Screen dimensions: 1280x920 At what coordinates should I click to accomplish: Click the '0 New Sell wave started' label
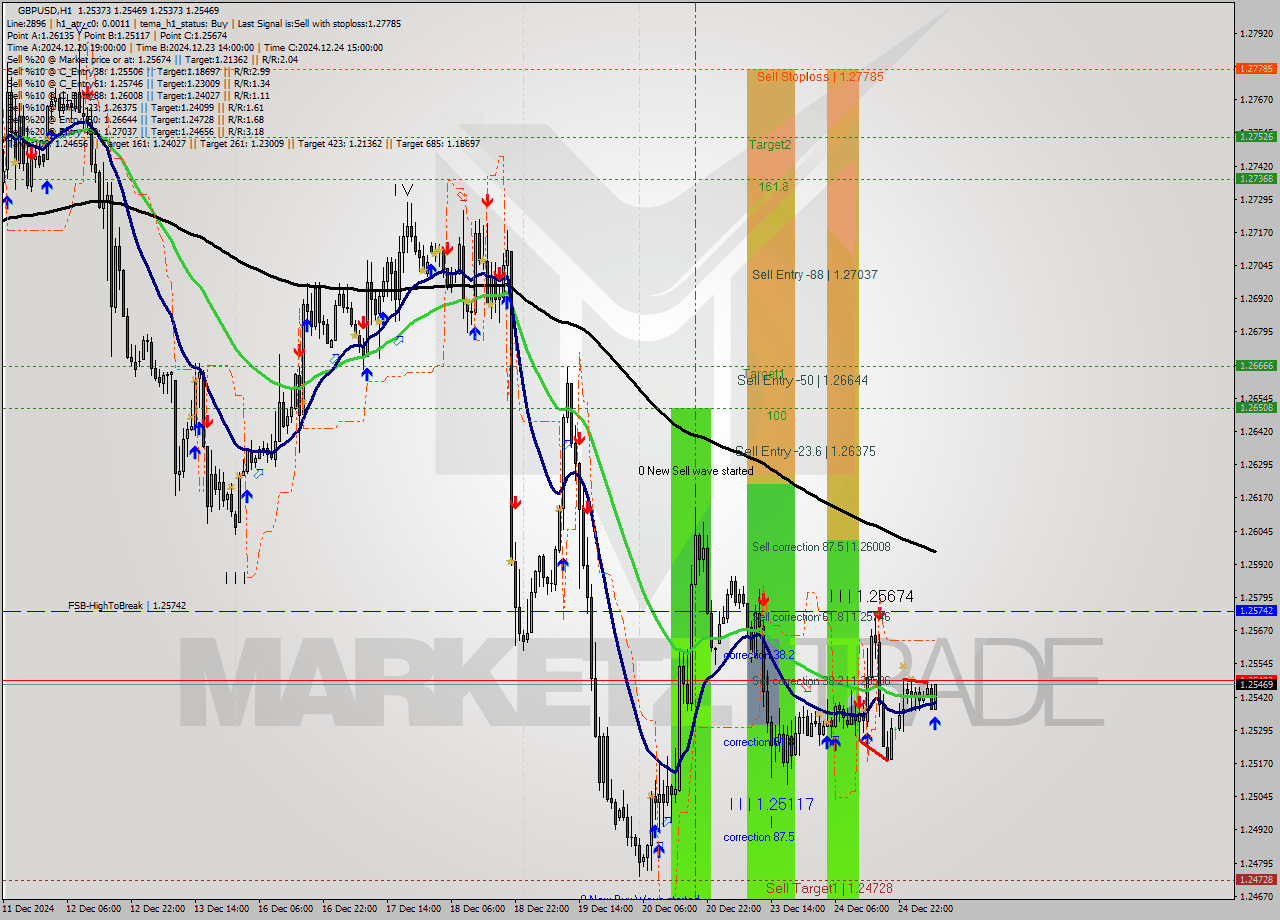[696, 471]
